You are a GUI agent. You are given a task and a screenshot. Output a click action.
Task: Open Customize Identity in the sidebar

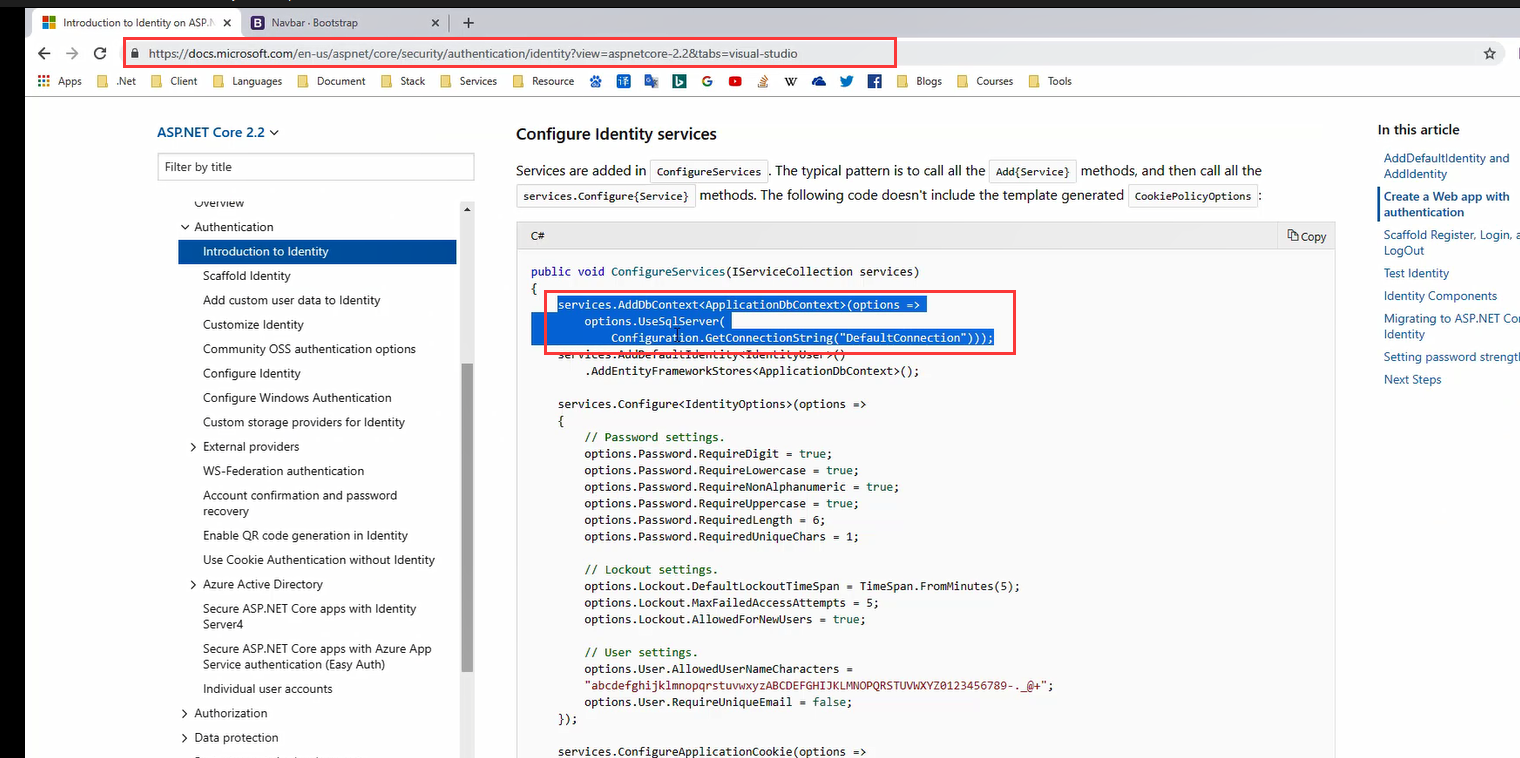[253, 325]
